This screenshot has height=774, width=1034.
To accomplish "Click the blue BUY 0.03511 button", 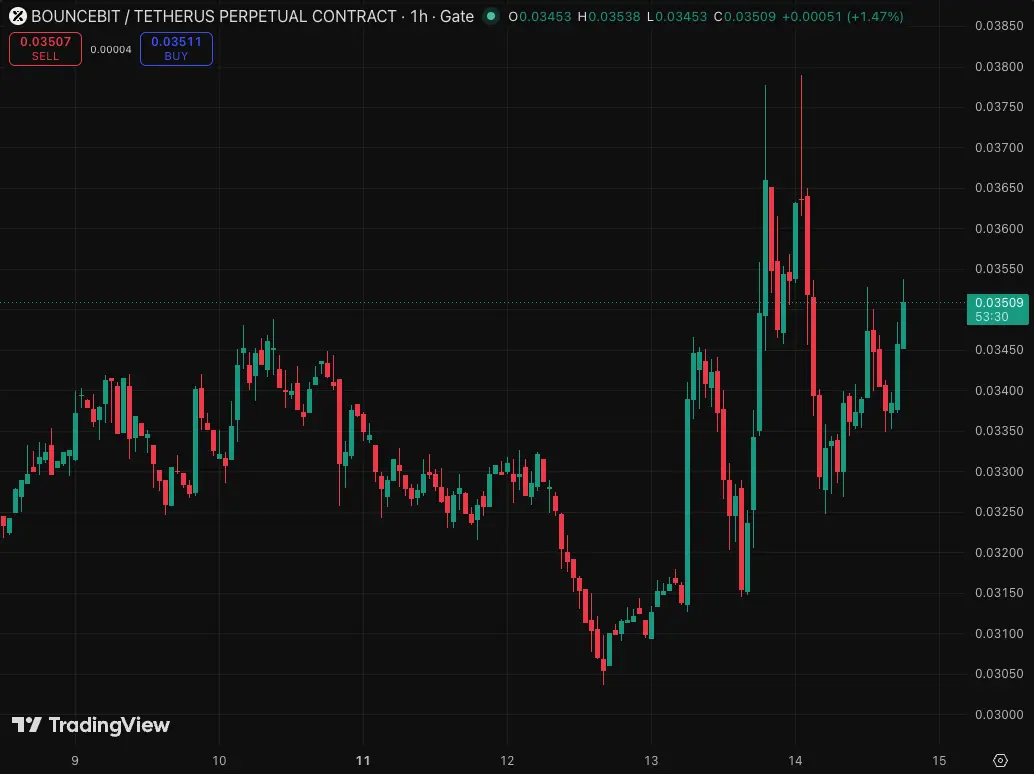I will [176, 49].
